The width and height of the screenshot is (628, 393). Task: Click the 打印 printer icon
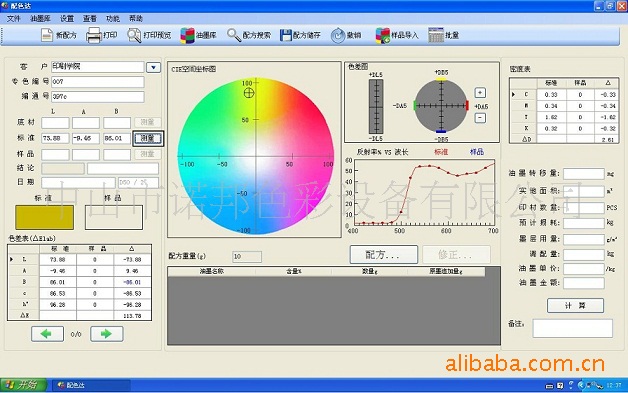[x=94, y=35]
